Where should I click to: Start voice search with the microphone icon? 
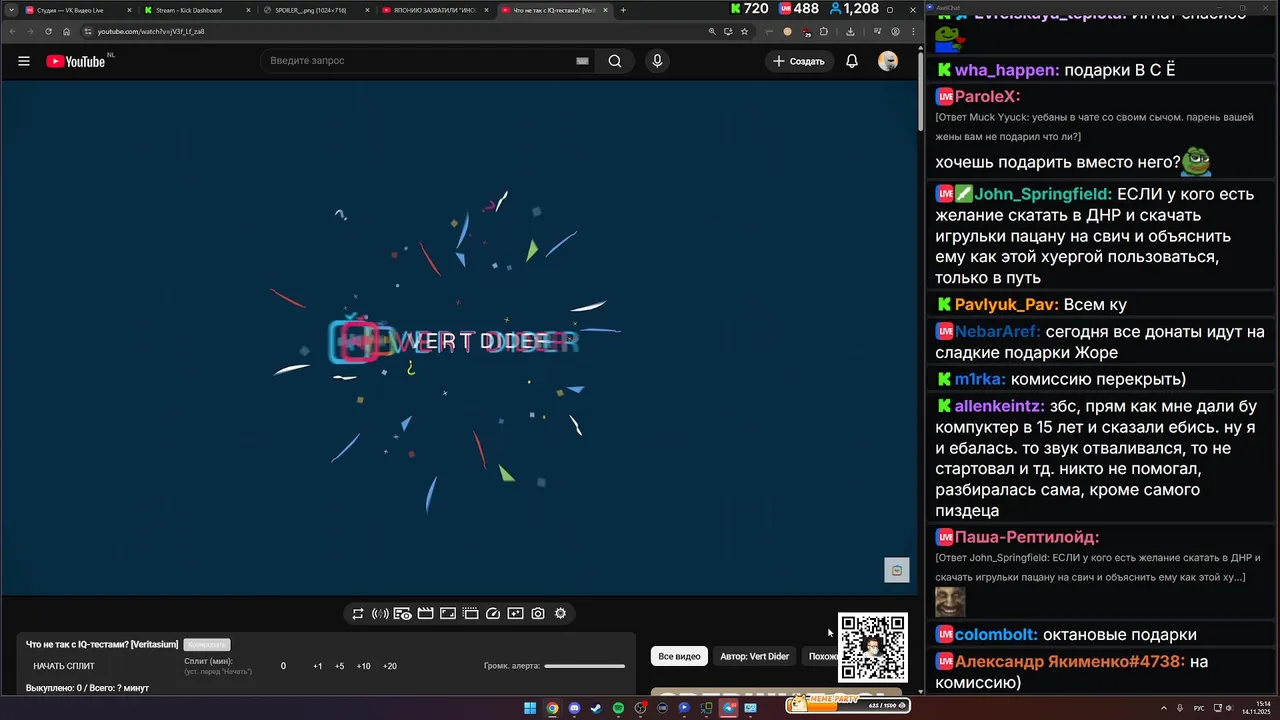657,61
